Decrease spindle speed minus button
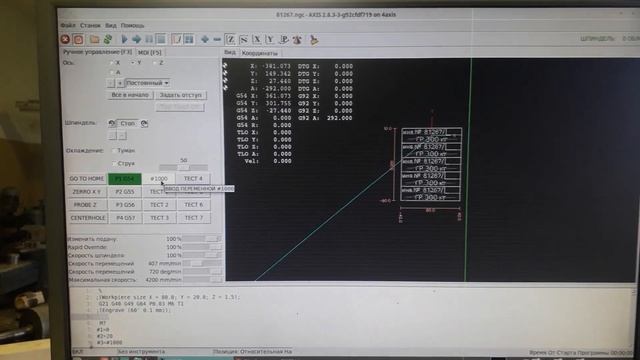The width and height of the screenshot is (640, 360). pos(112,136)
